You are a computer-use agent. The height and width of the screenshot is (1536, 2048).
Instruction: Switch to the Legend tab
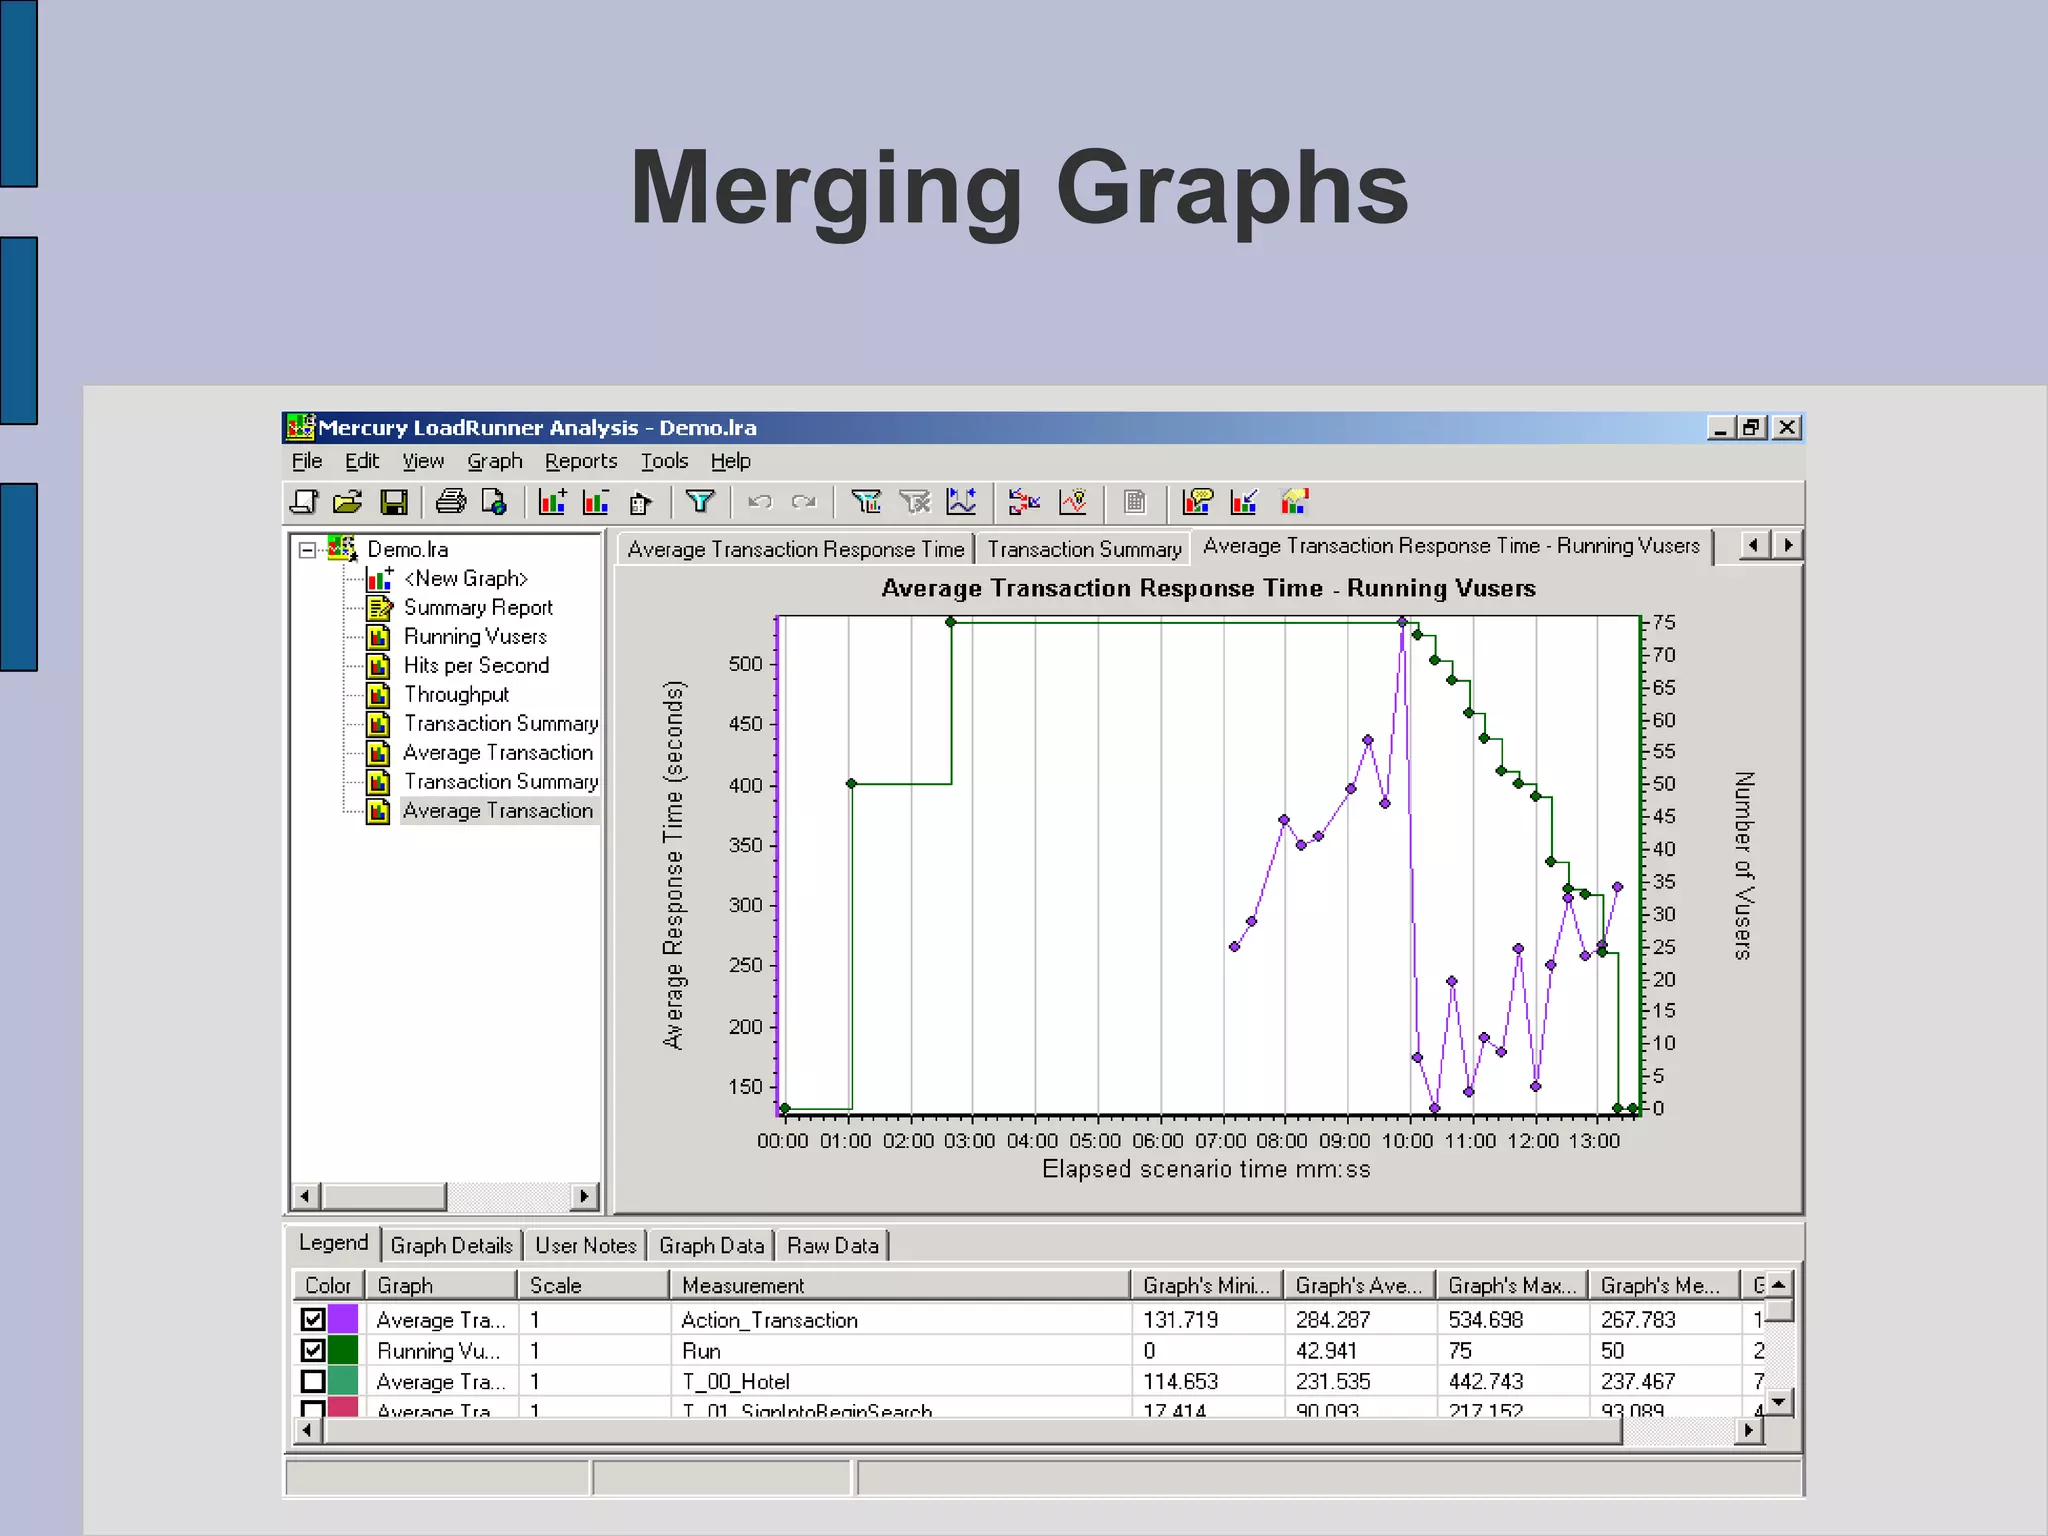coord(333,1242)
